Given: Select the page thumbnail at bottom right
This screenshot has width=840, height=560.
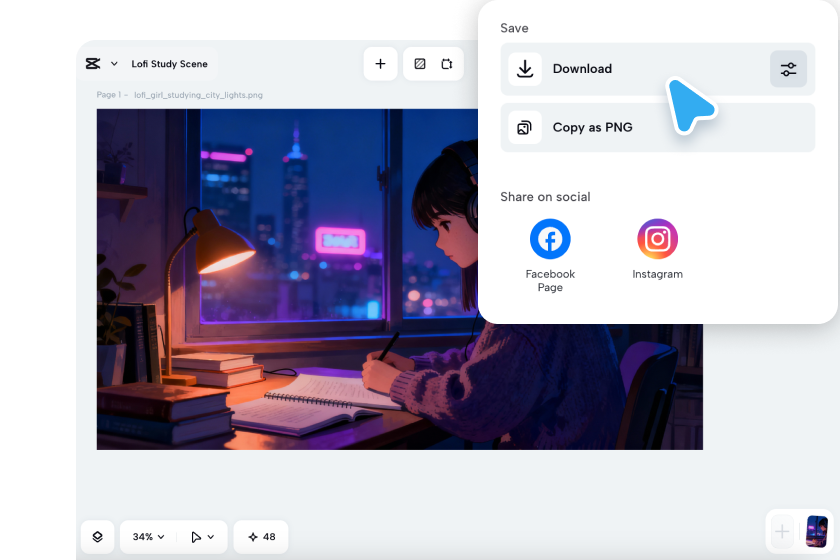Looking at the screenshot, I should click(817, 532).
